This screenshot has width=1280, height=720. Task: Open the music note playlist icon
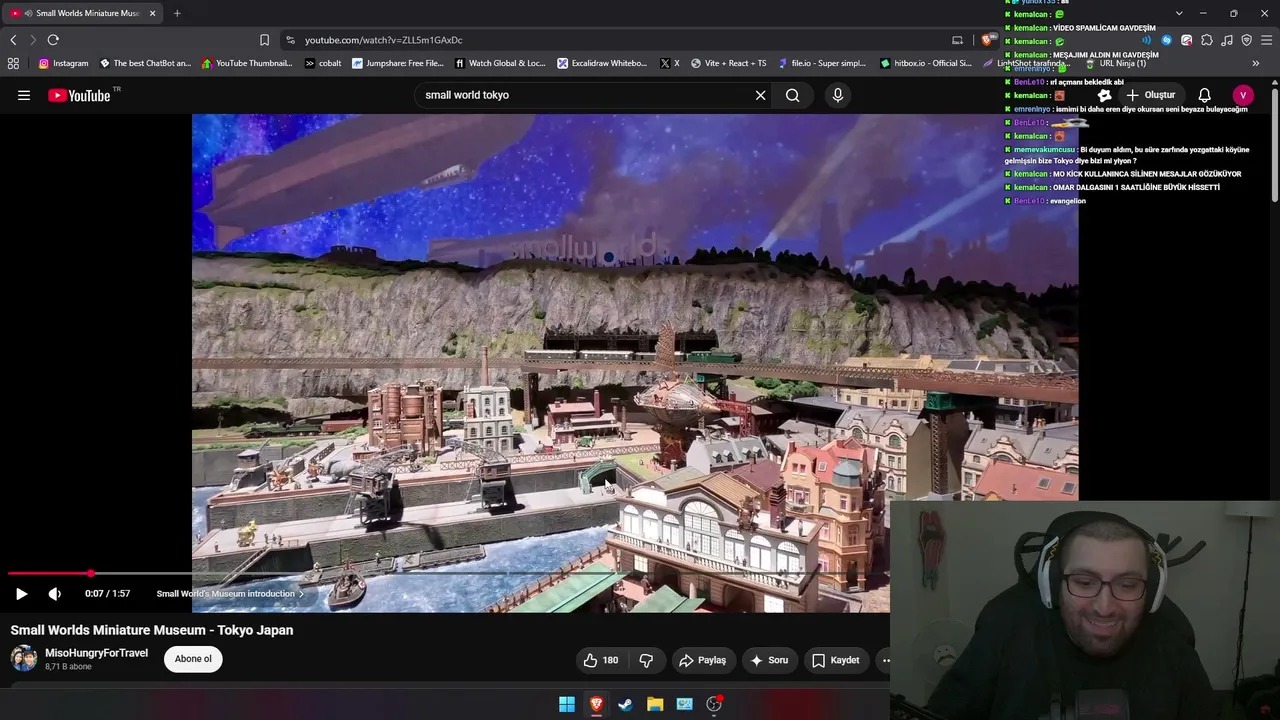[1227, 40]
